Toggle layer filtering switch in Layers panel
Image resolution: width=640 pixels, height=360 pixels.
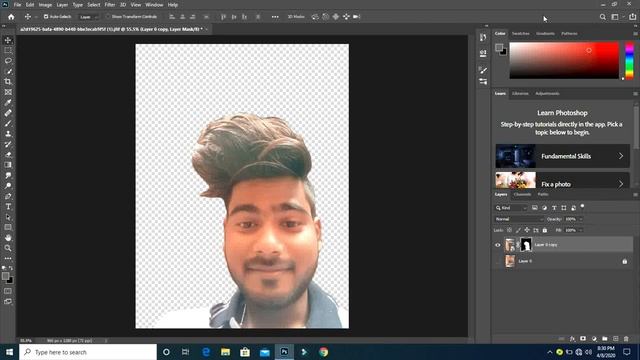[x=582, y=207]
